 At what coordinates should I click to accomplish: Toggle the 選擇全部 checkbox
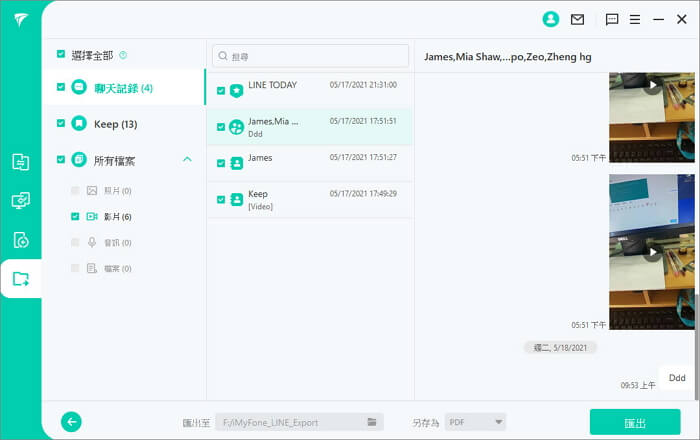pos(61,55)
